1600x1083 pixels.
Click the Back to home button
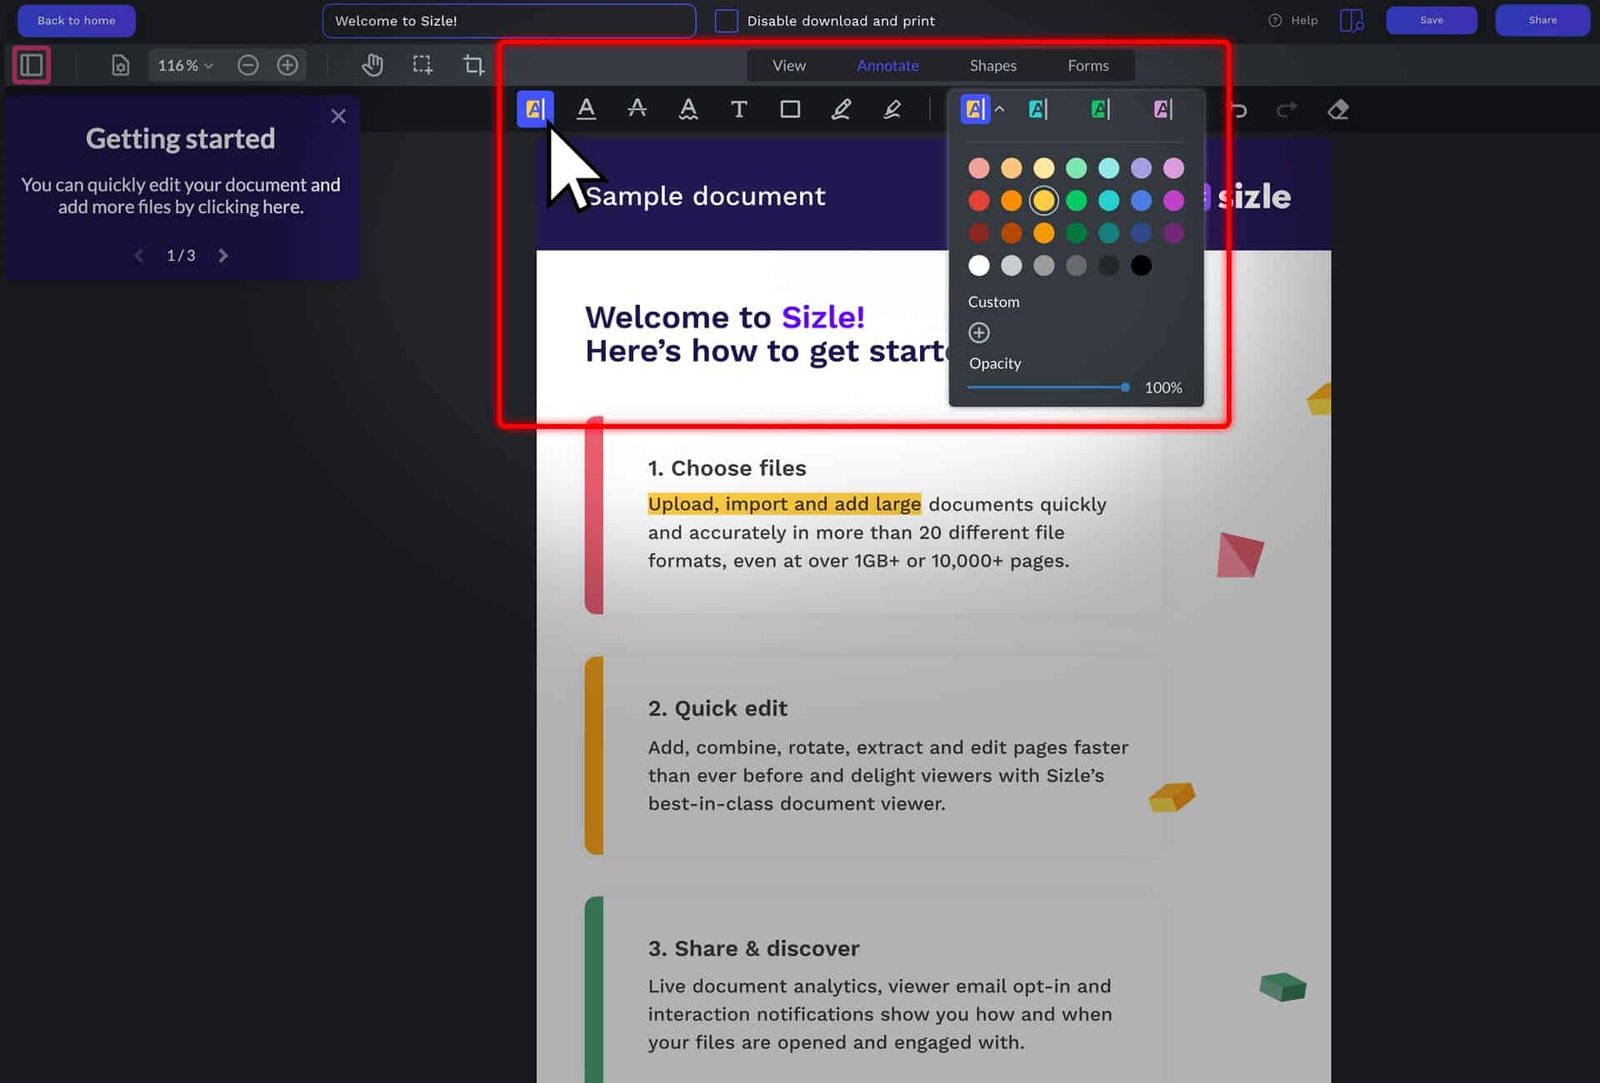(x=76, y=20)
